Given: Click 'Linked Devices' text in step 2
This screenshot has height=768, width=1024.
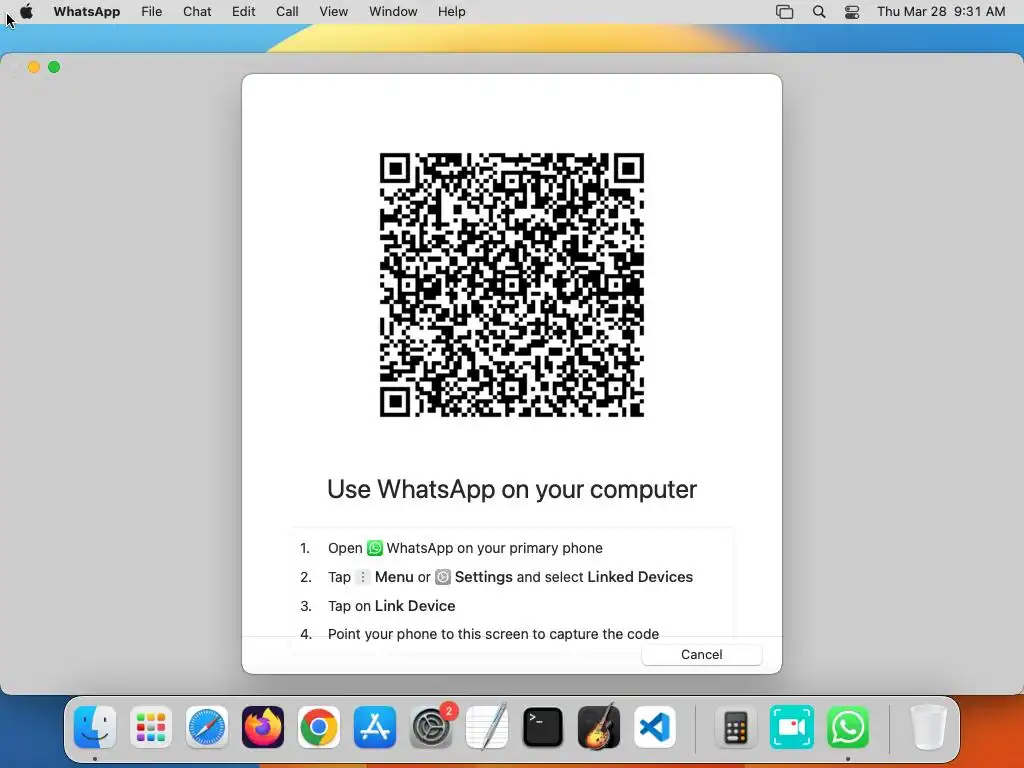Looking at the screenshot, I should (x=640, y=577).
